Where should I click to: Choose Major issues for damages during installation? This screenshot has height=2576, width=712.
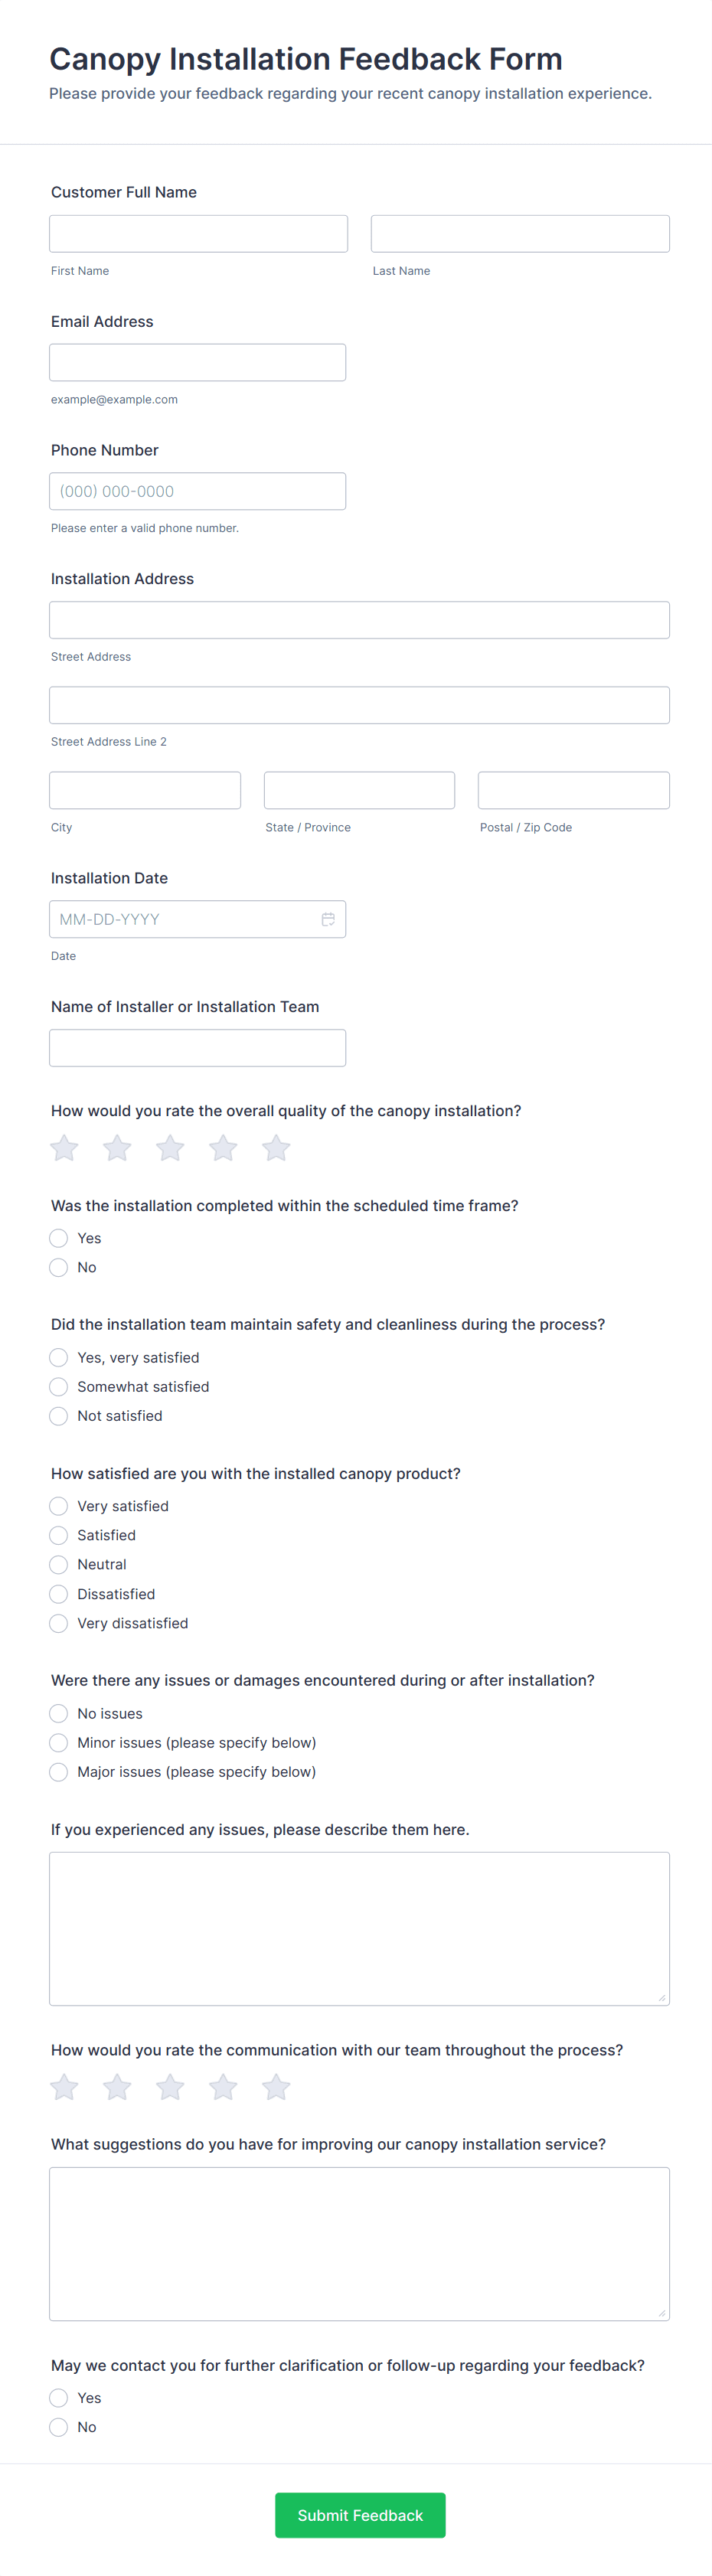(x=58, y=1771)
